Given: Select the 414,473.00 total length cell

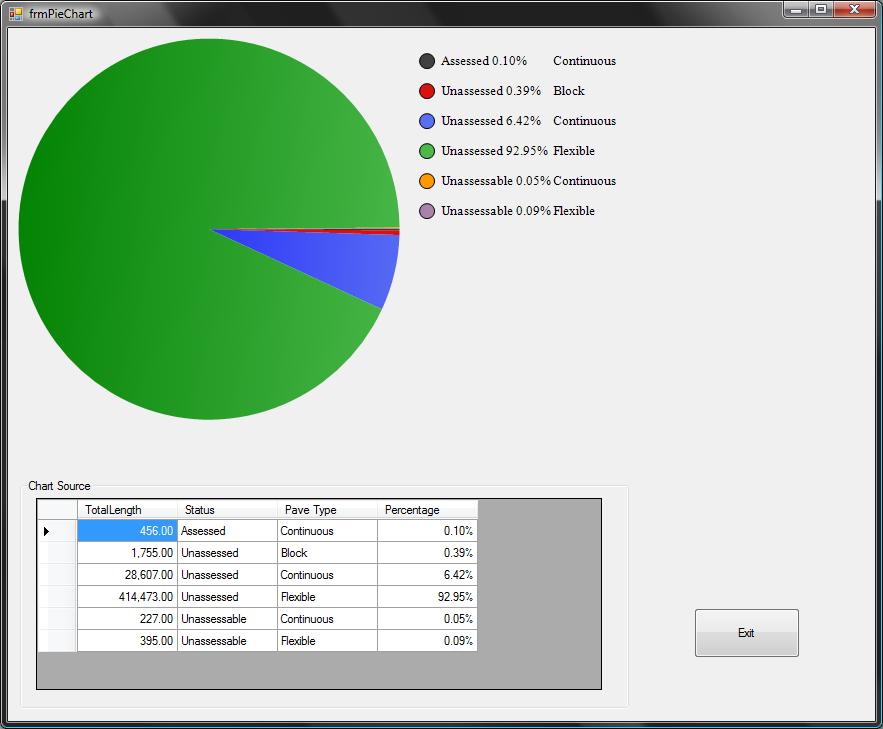Looking at the screenshot, I should tap(127, 597).
